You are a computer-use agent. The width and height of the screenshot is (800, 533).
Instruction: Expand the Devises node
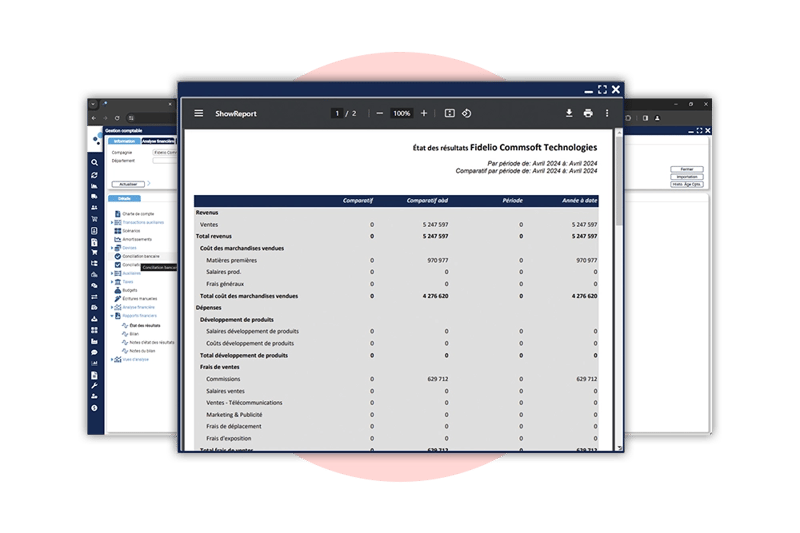pyautogui.click(x=112, y=248)
